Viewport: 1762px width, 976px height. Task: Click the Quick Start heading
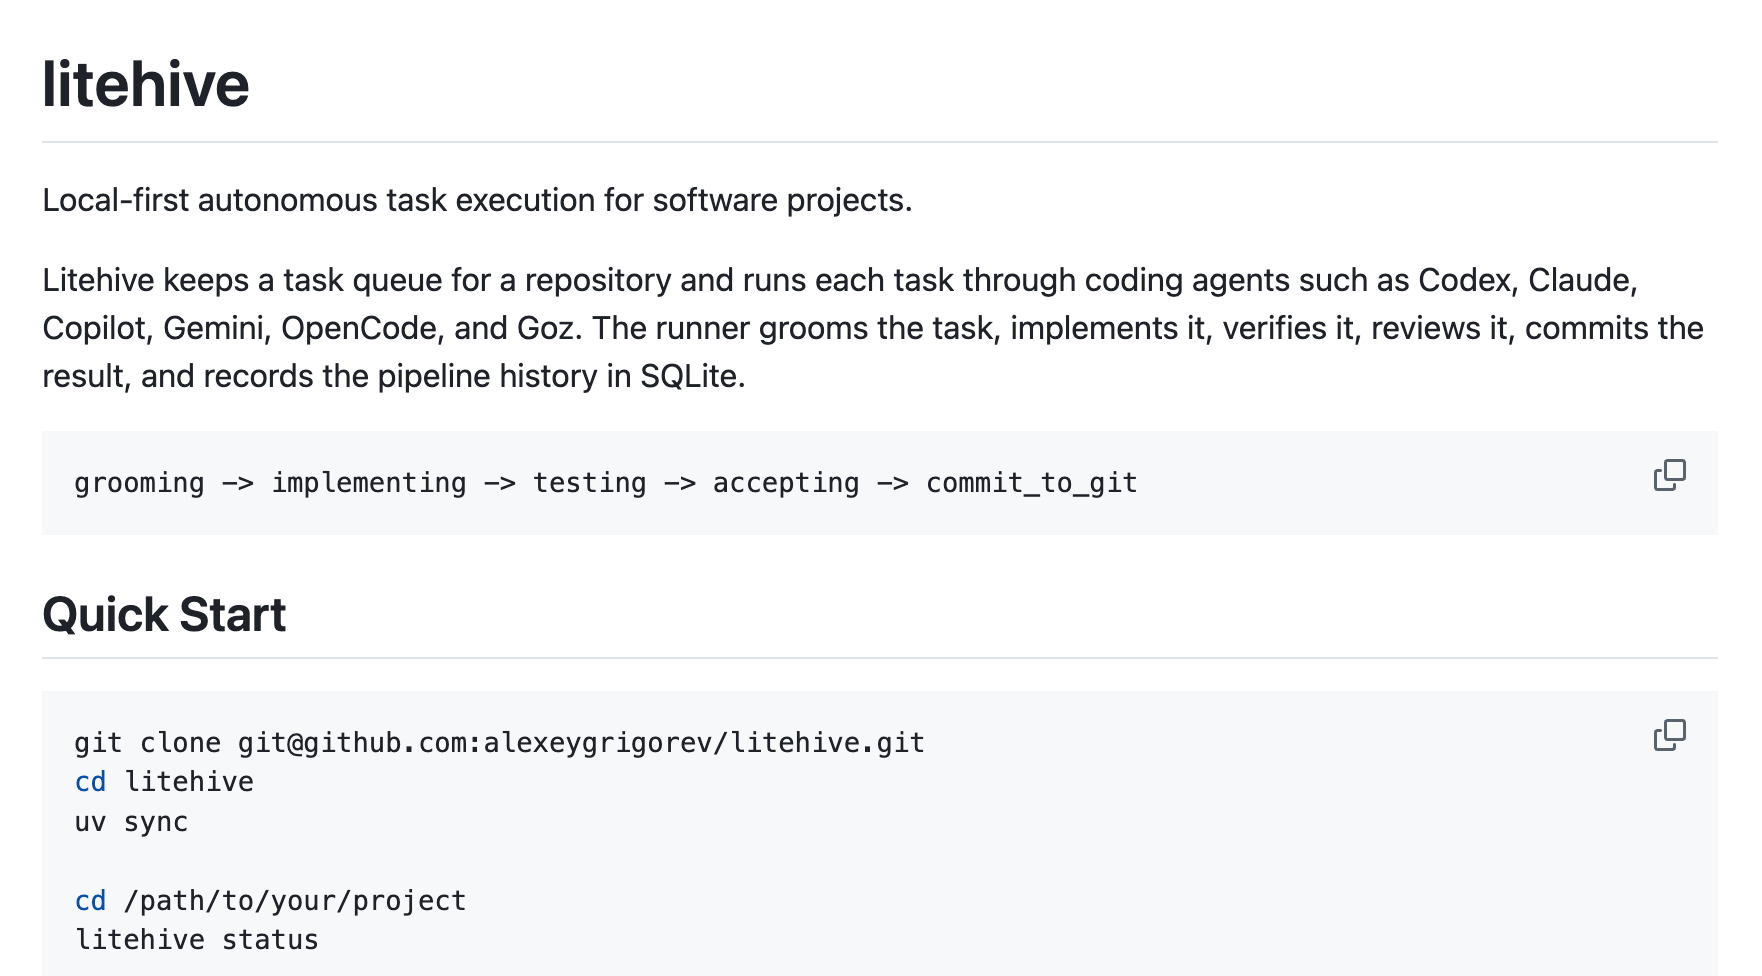coord(164,614)
